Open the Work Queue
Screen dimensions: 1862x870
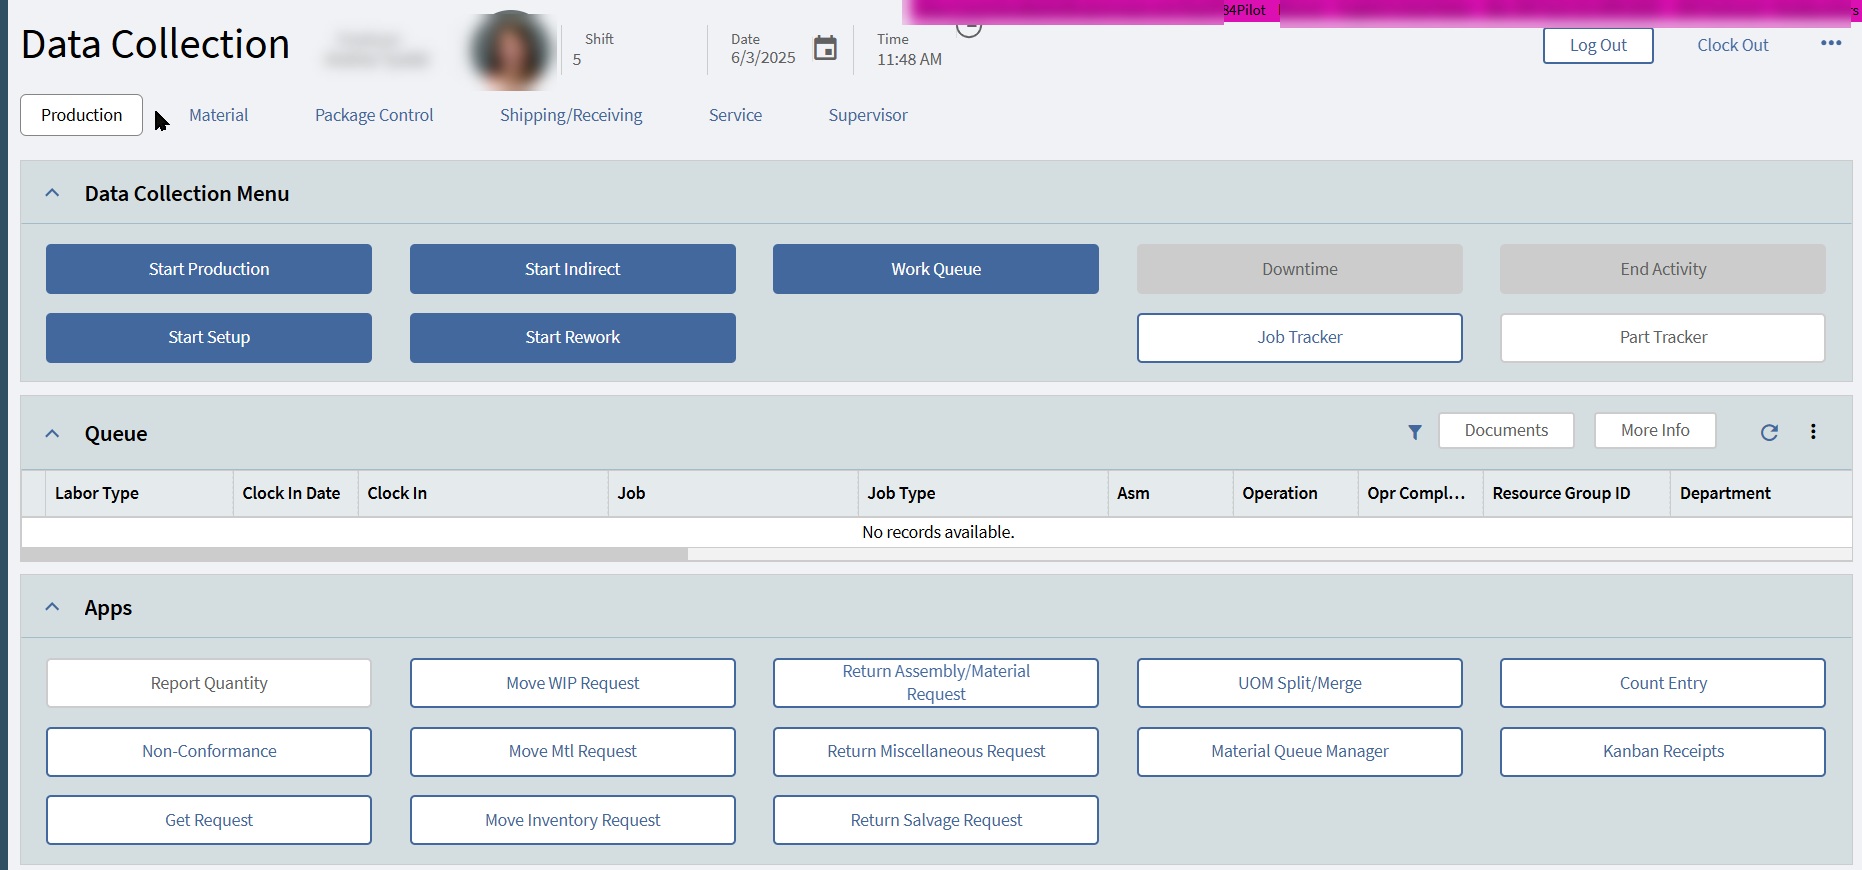pos(936,269)
